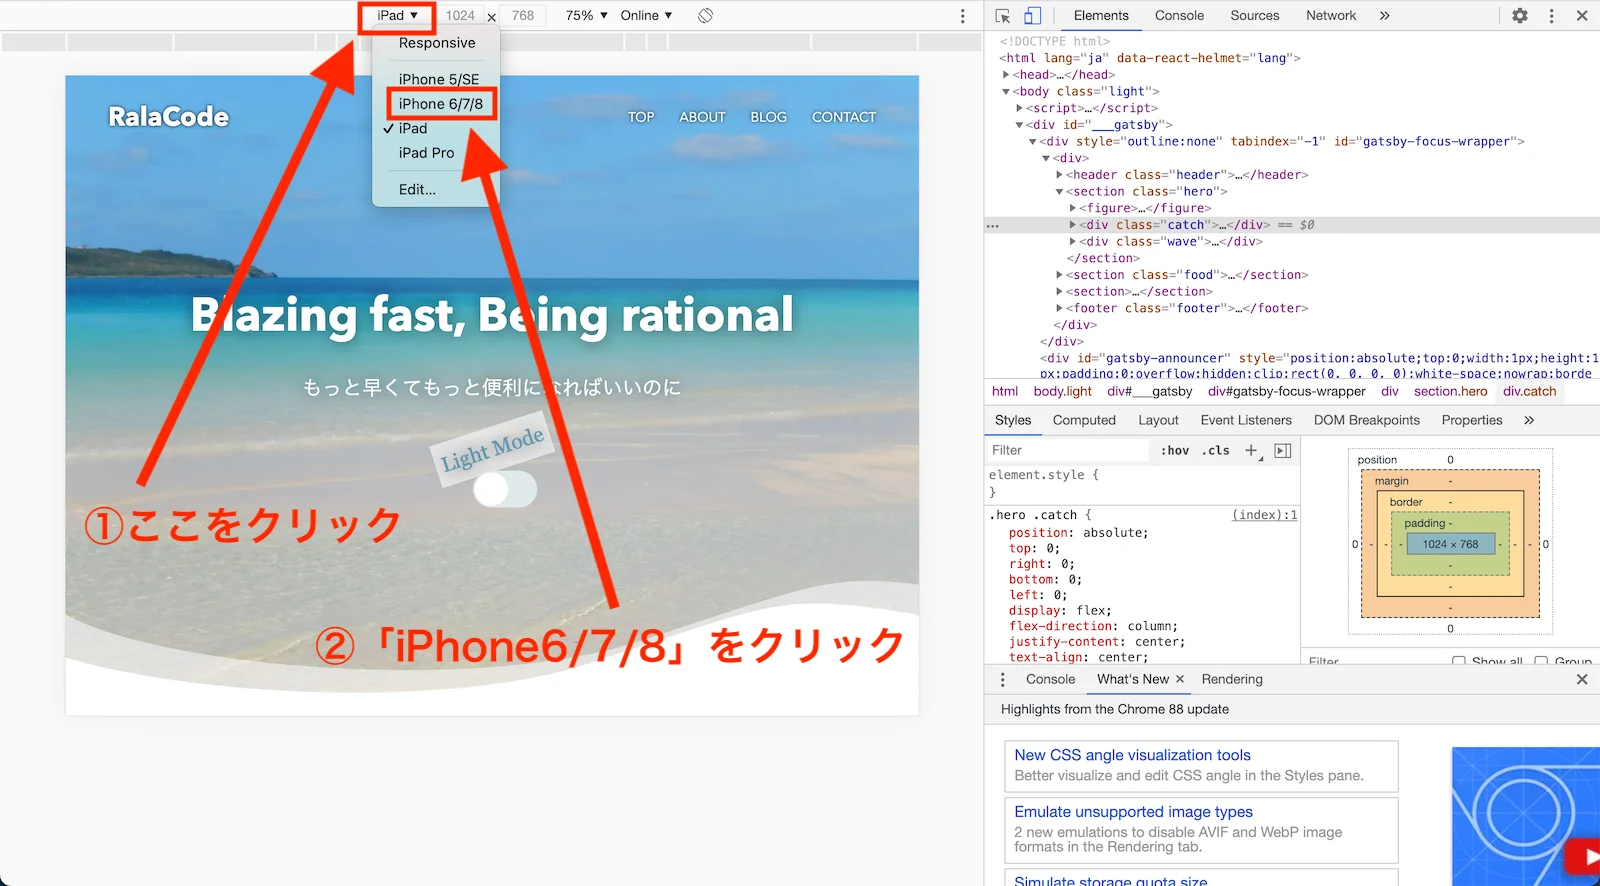Close the bottom drawer
1600x886 pixels.
(x=1582, y=679)
